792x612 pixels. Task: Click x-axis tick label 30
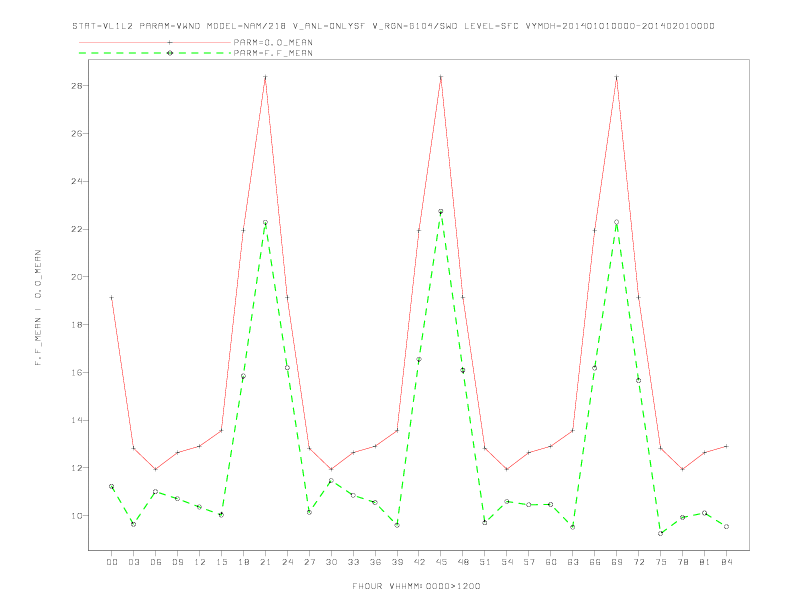pyautogui.click(x=331, y=562)
